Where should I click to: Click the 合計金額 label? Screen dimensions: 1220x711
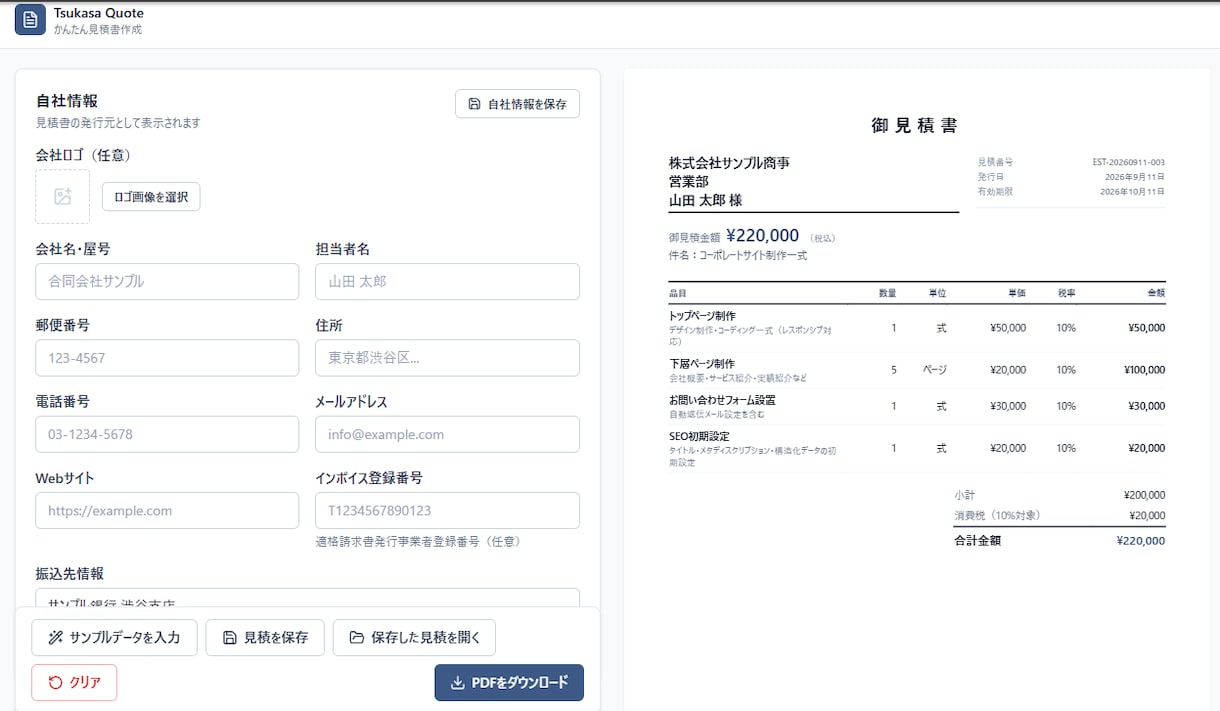click(x=977, y=540)
